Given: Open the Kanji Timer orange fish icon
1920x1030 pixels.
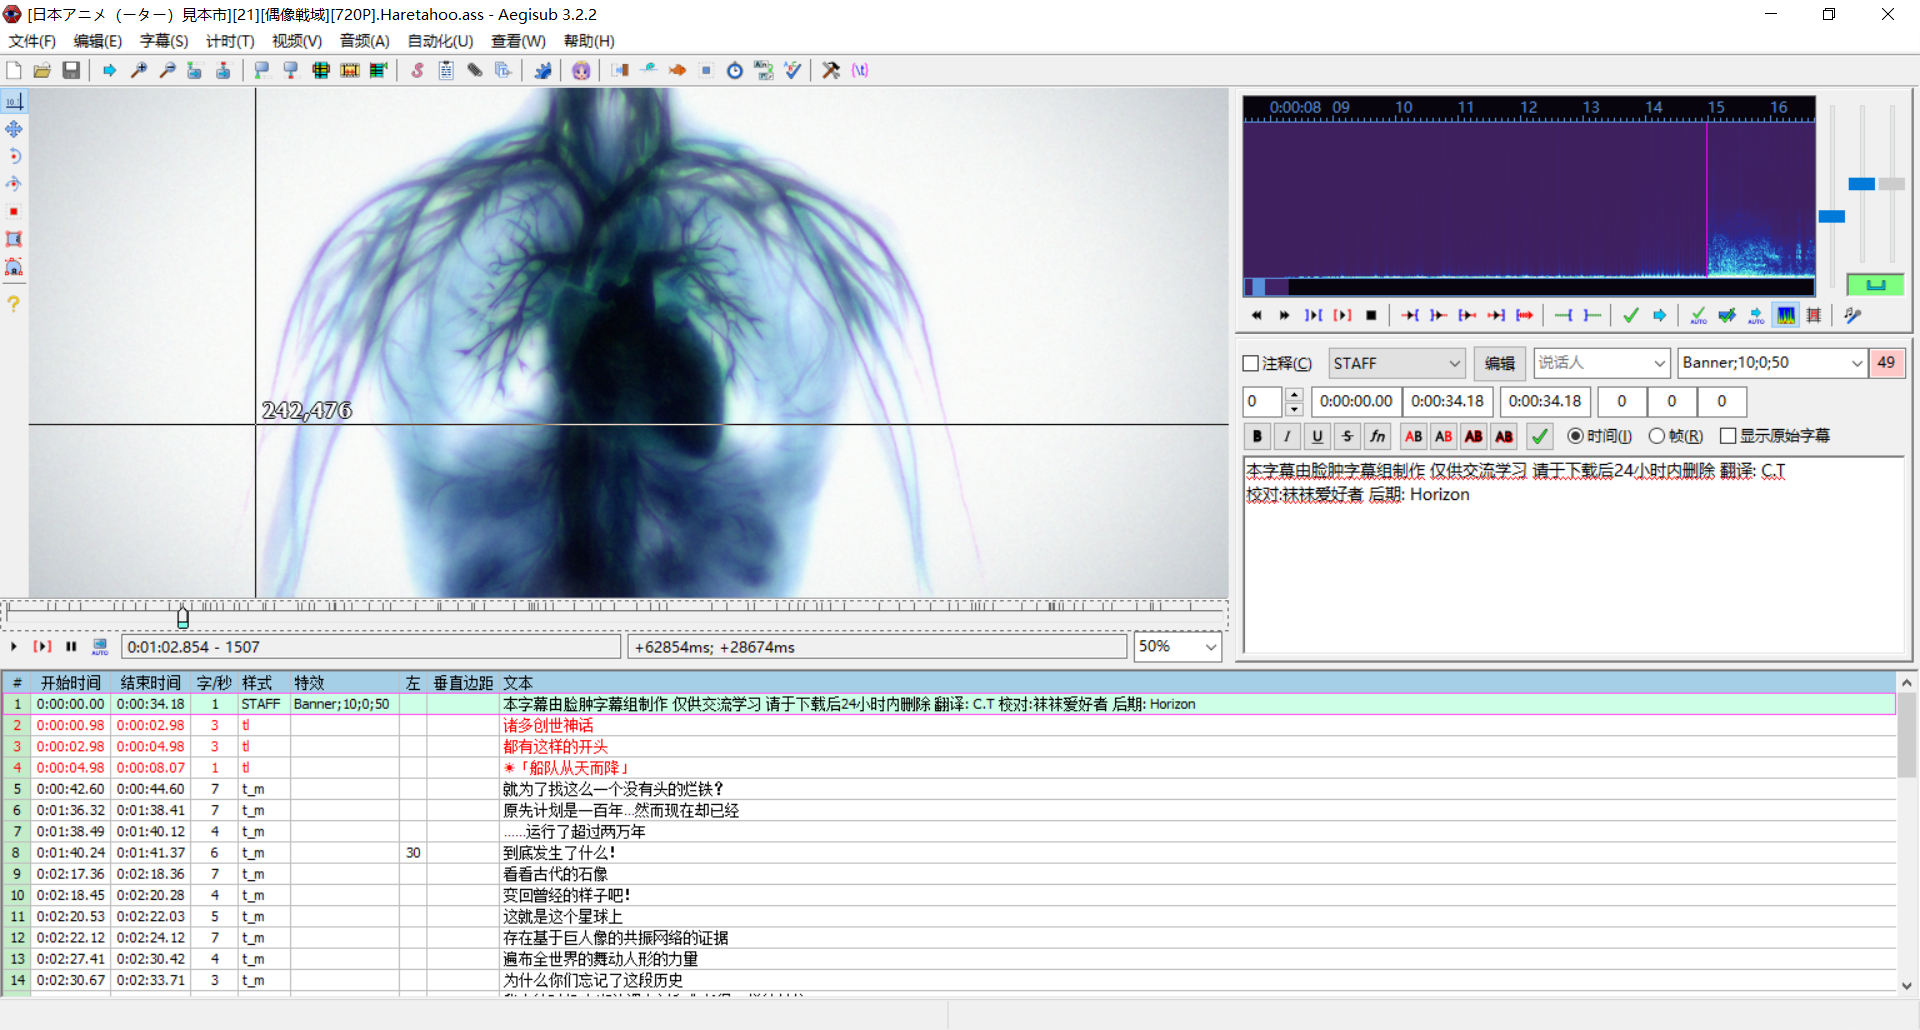Looking at the screenshot, I should tap(677, 70).
